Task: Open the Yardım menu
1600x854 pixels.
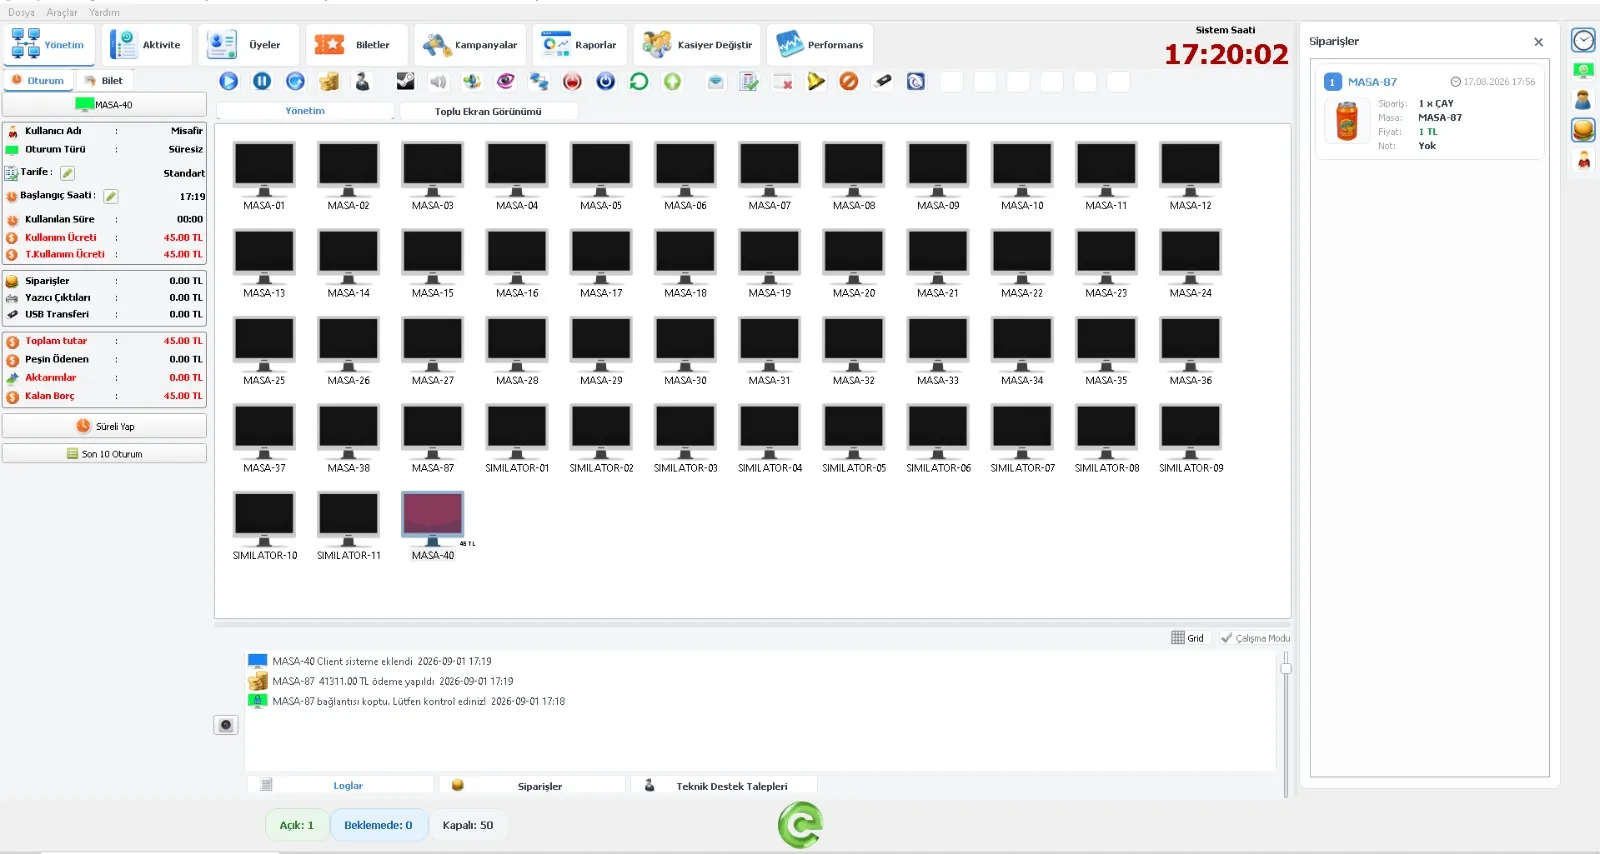Action: click(104, 13)
